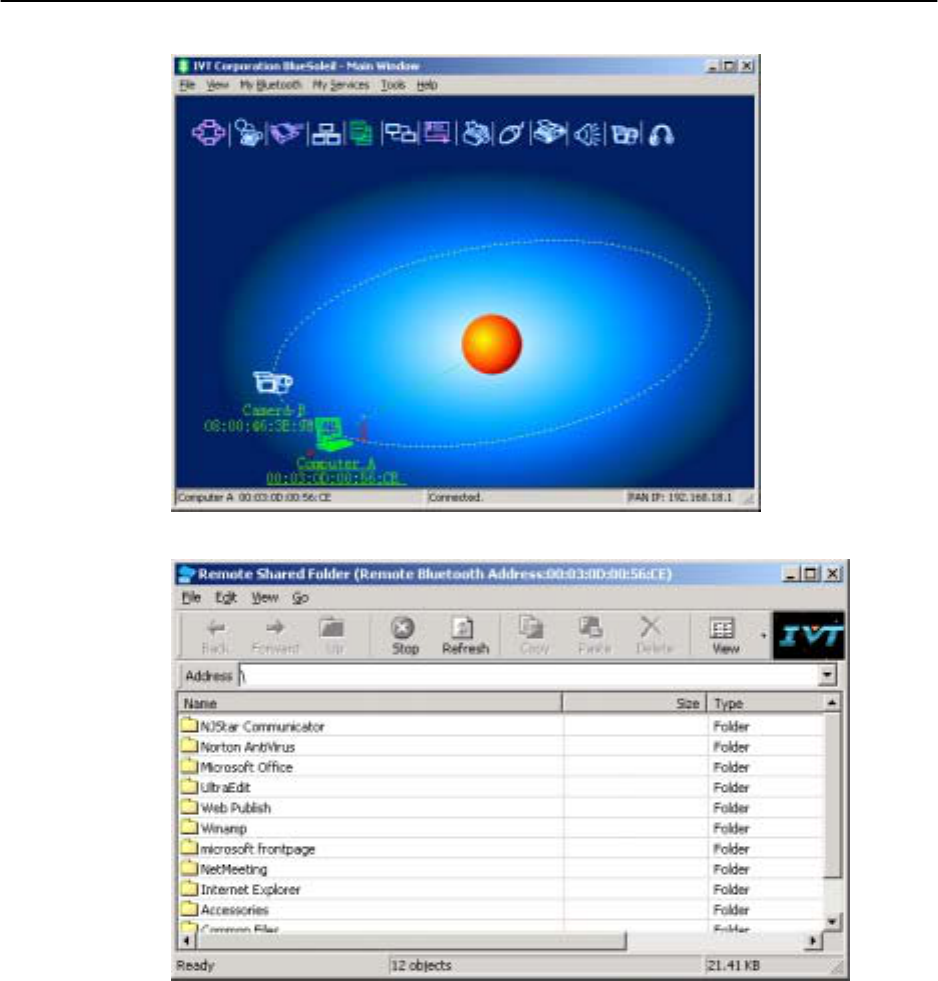This screenshot has height=981, width=938.
Task: Open View menu in BlueSoleil window
Action: (217, 85)
